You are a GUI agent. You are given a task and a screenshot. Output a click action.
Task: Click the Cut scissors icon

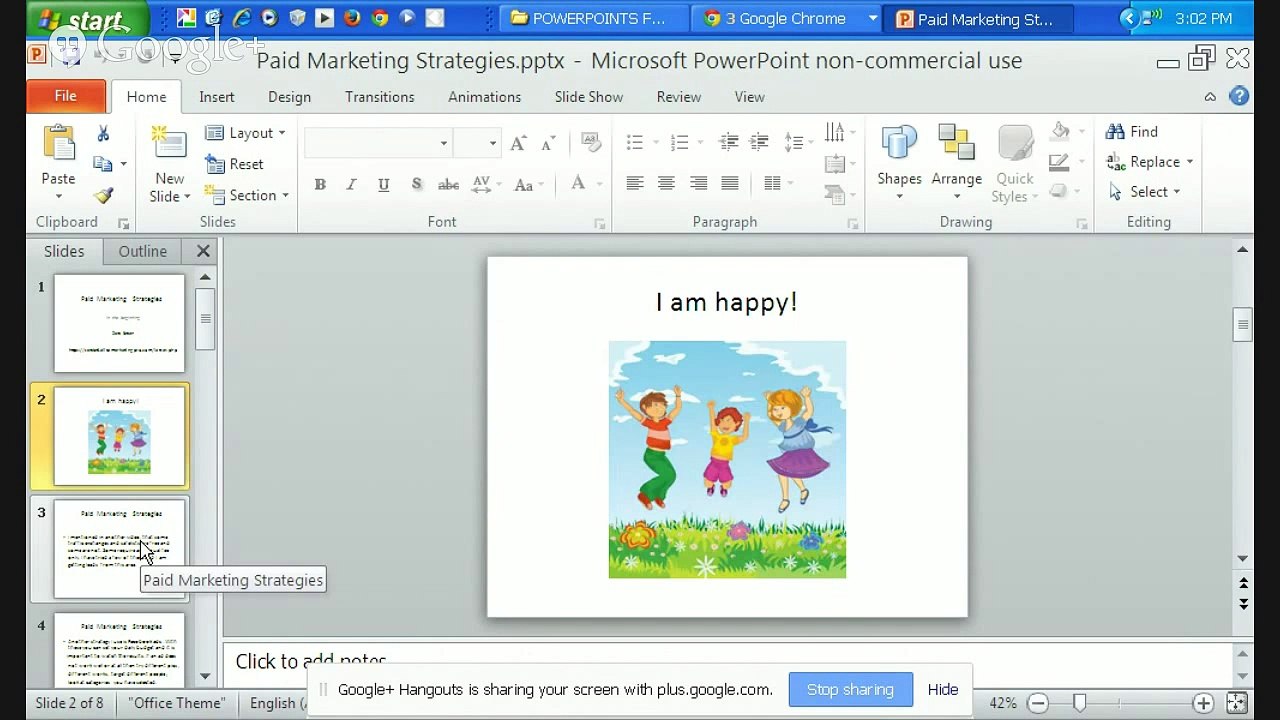pyautogui.click(x=103, y=133)
